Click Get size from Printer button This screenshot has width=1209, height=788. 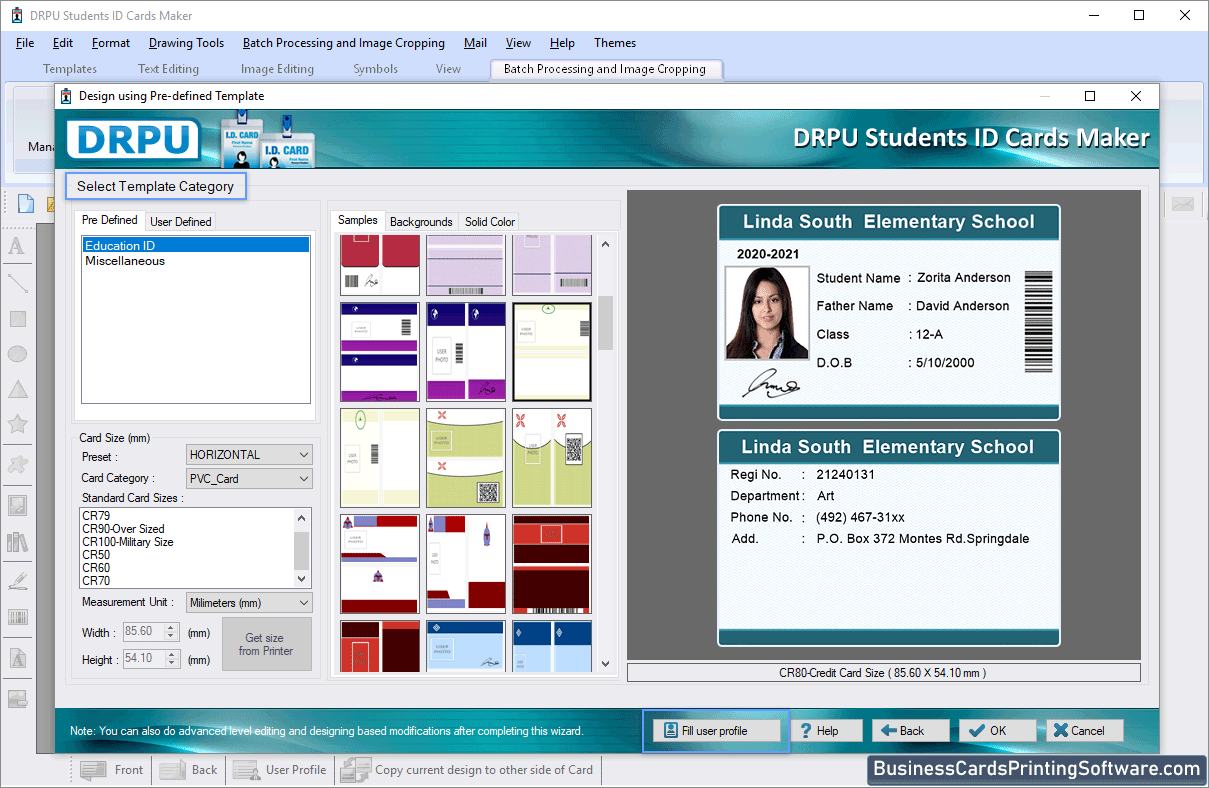click(266, 644)
